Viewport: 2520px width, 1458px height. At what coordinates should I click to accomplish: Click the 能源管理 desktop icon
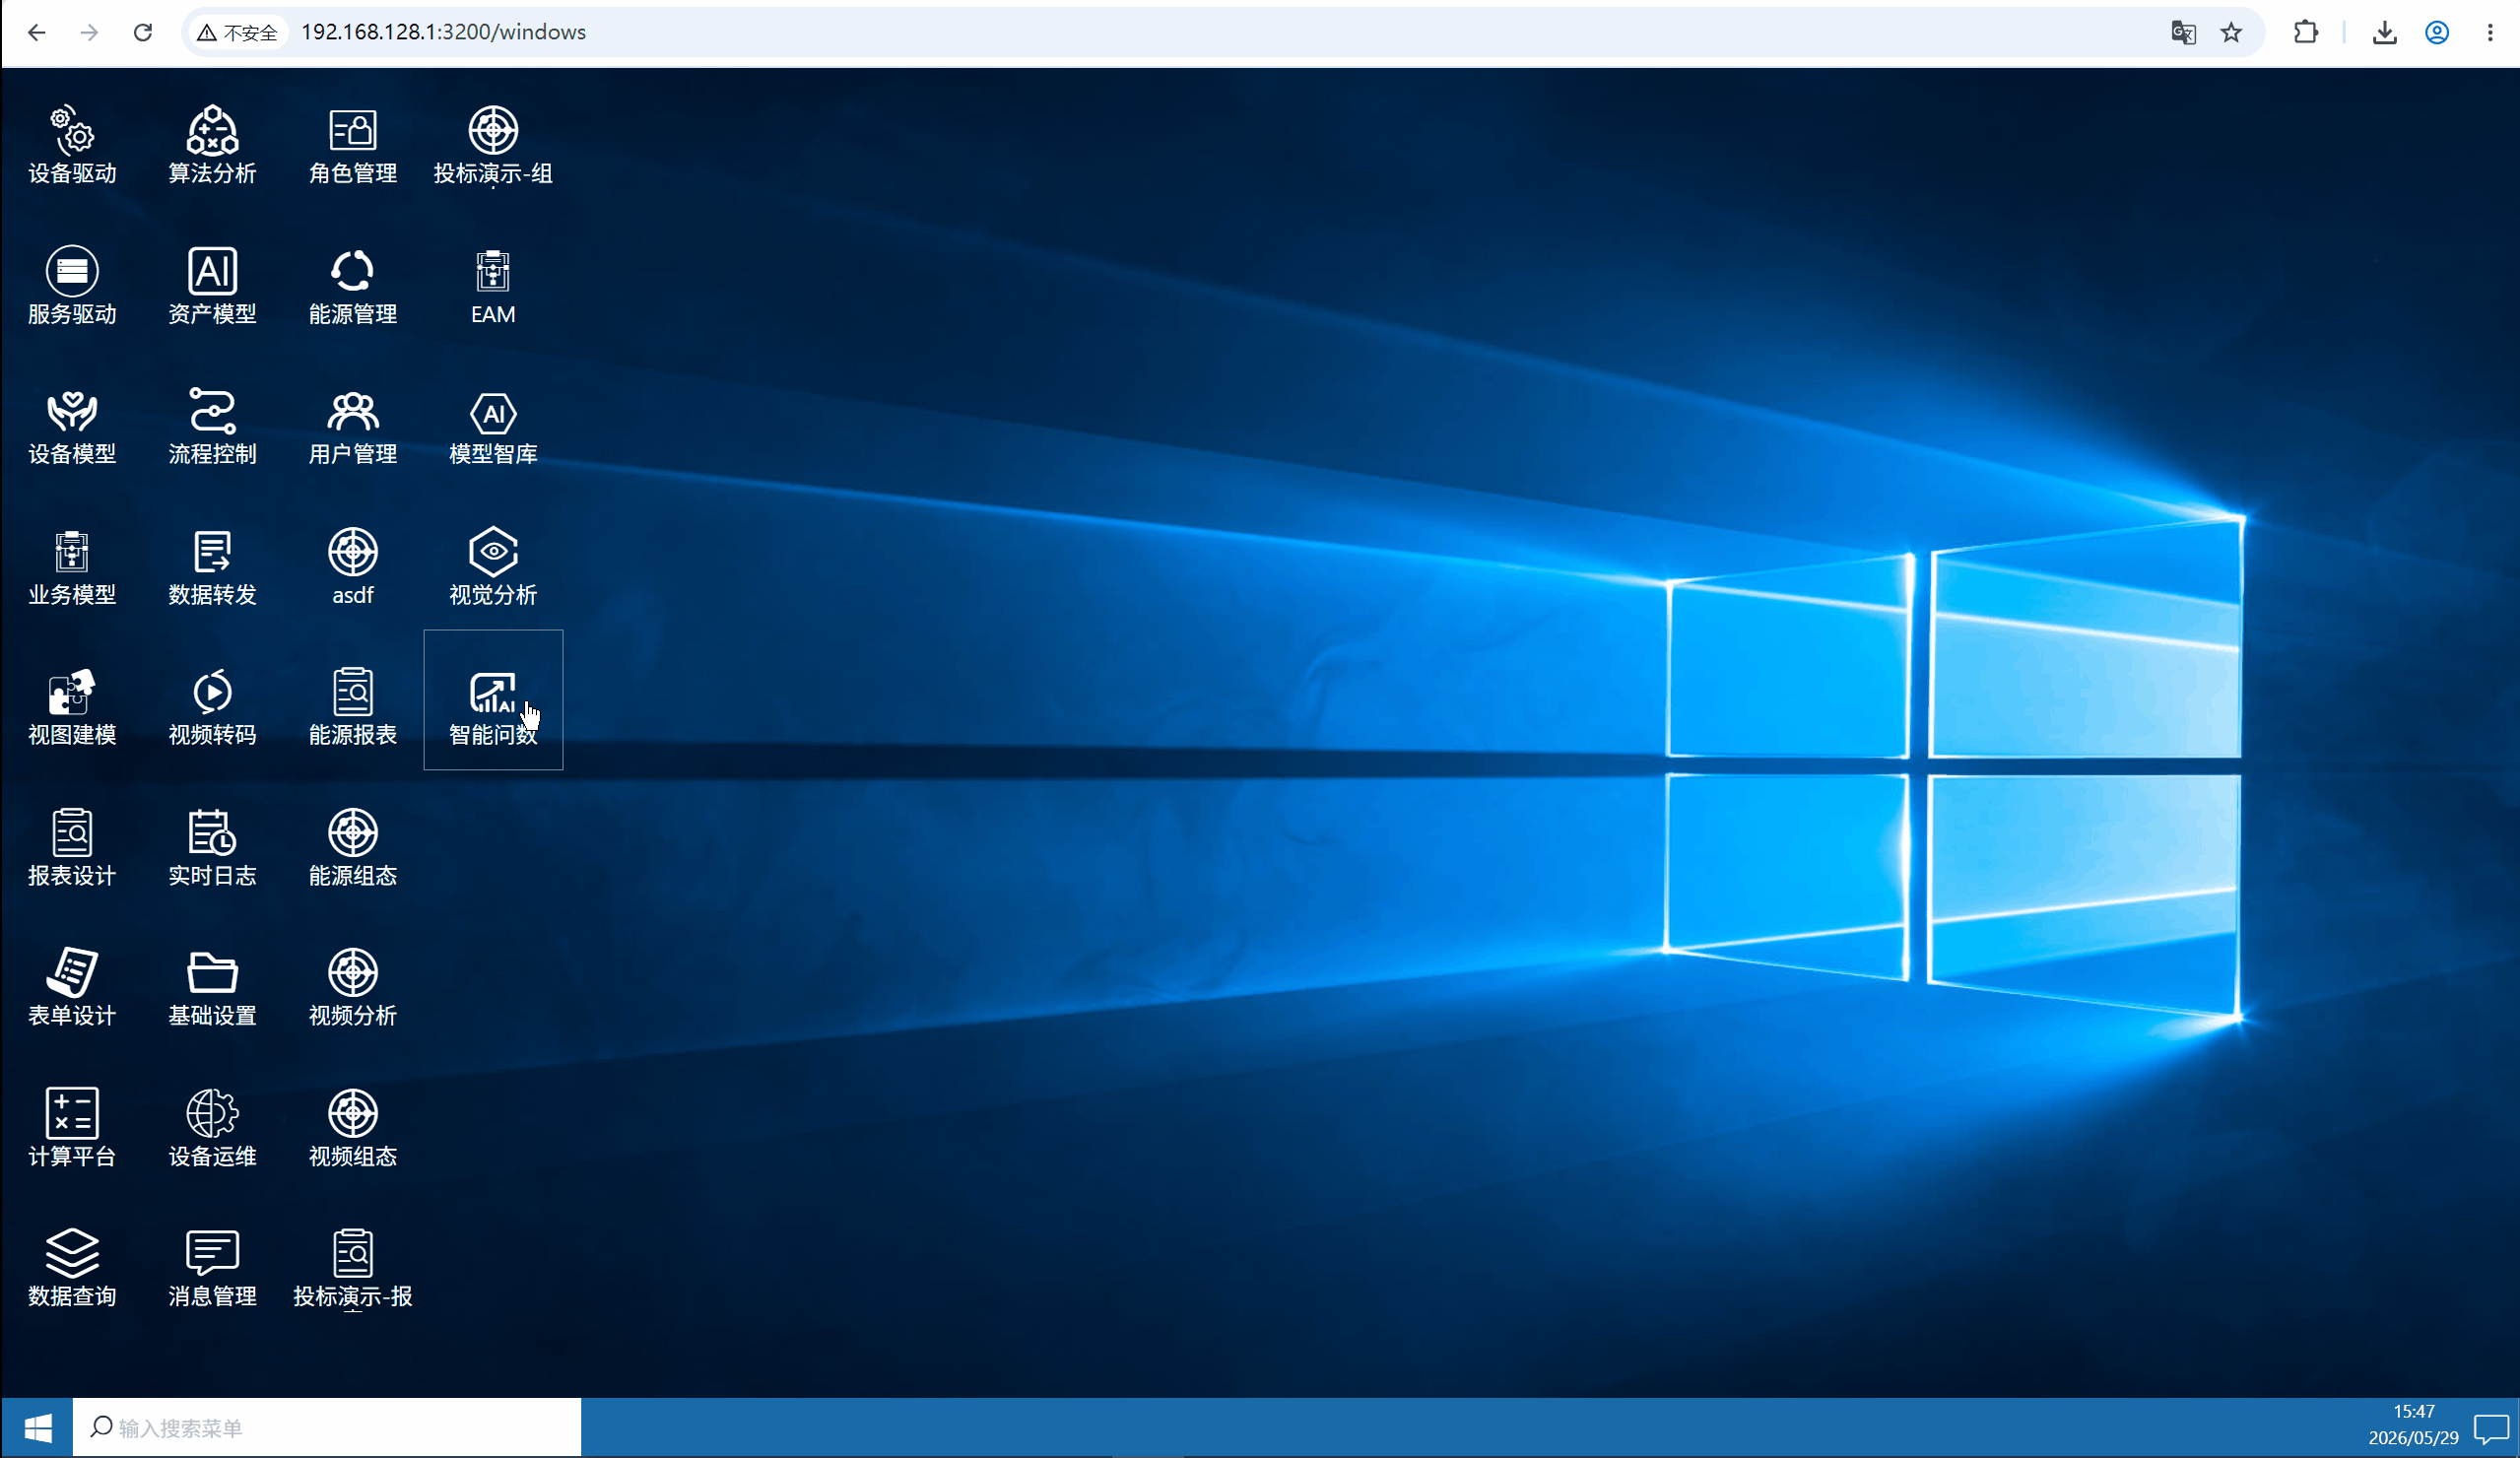coord(353,285)
